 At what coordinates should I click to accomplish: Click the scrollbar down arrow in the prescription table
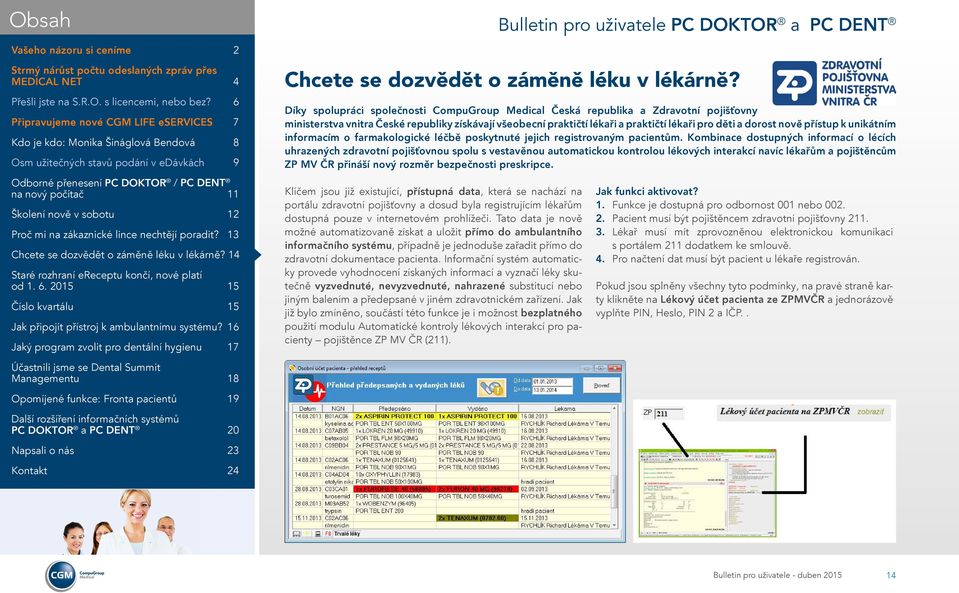614,525
